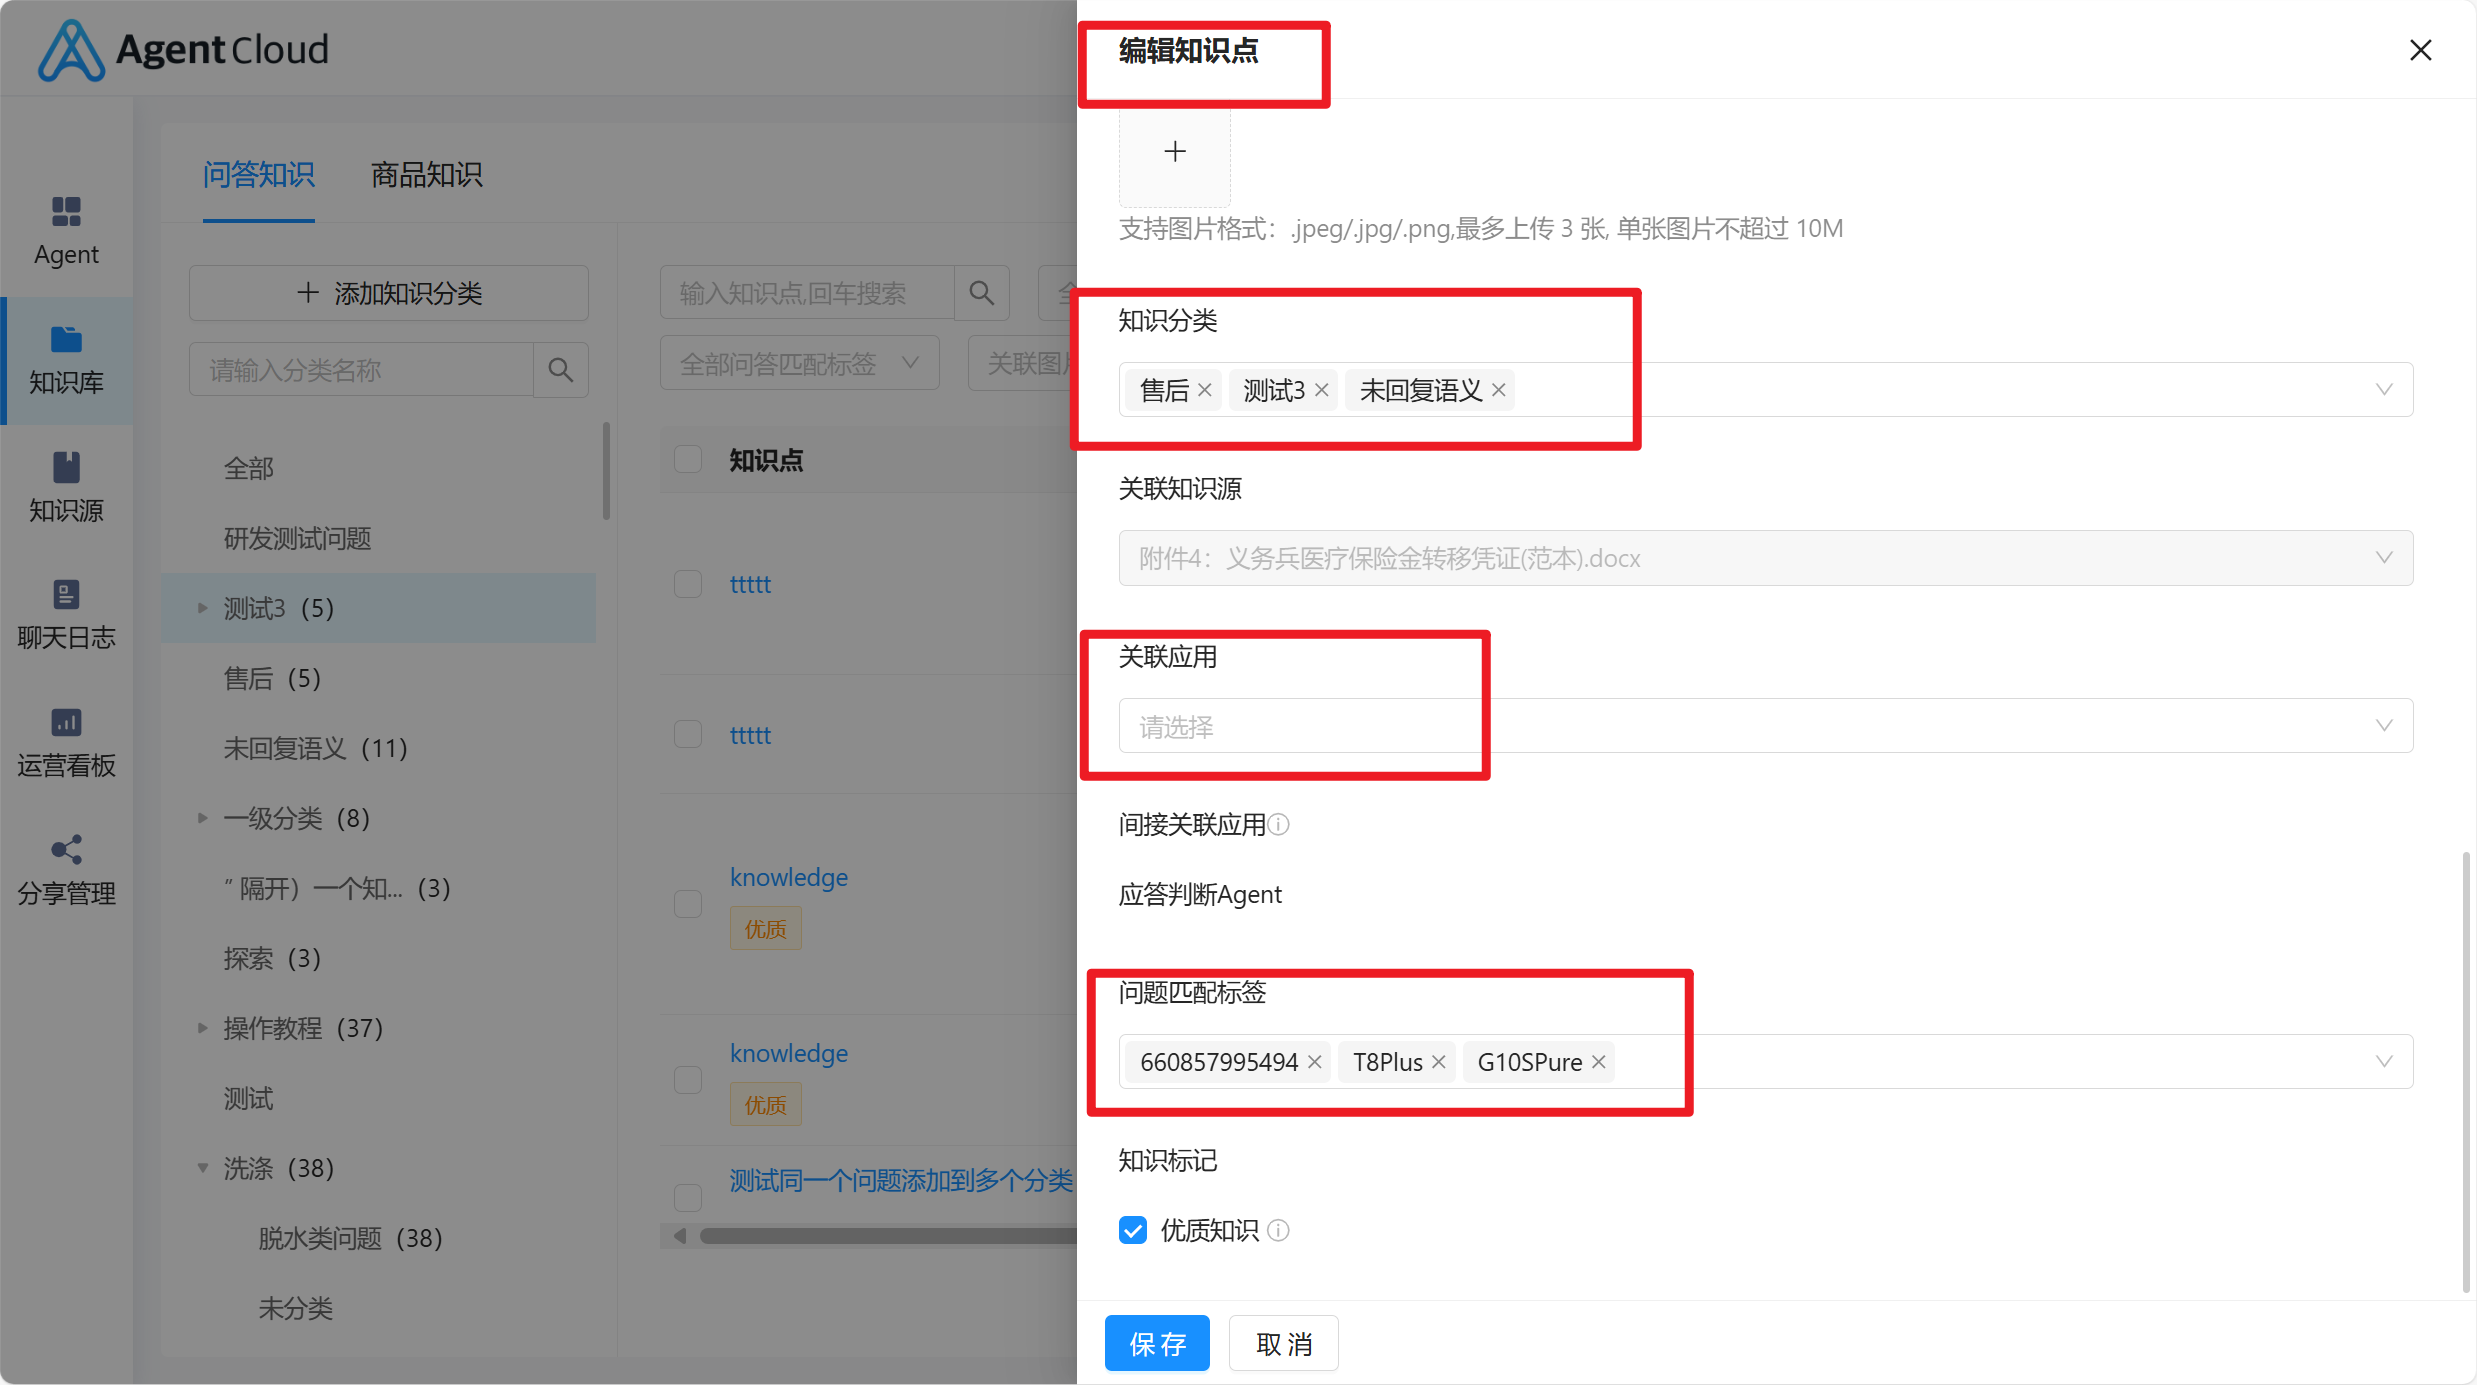Viewport: 2477px width, 1385px height.
Task: Click the info icon beside 间接关联应用
Action: [x=1278, y=824]
